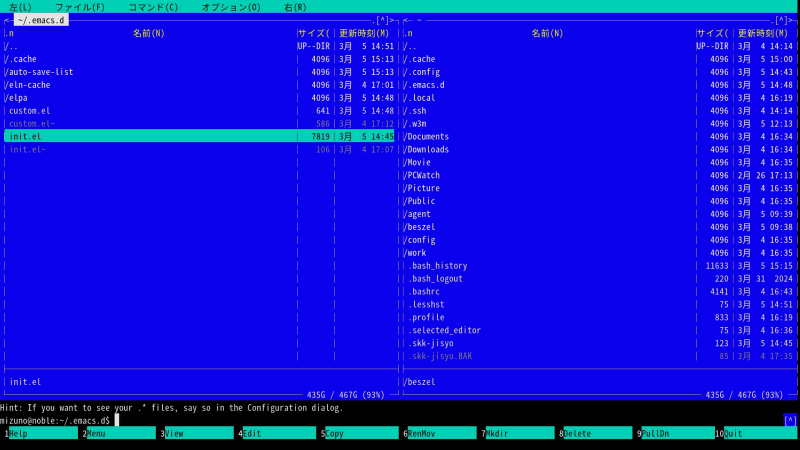This screenshot has height=450, width=800.
Task: Select .bash_history file
Action: [x=598, y=266]
